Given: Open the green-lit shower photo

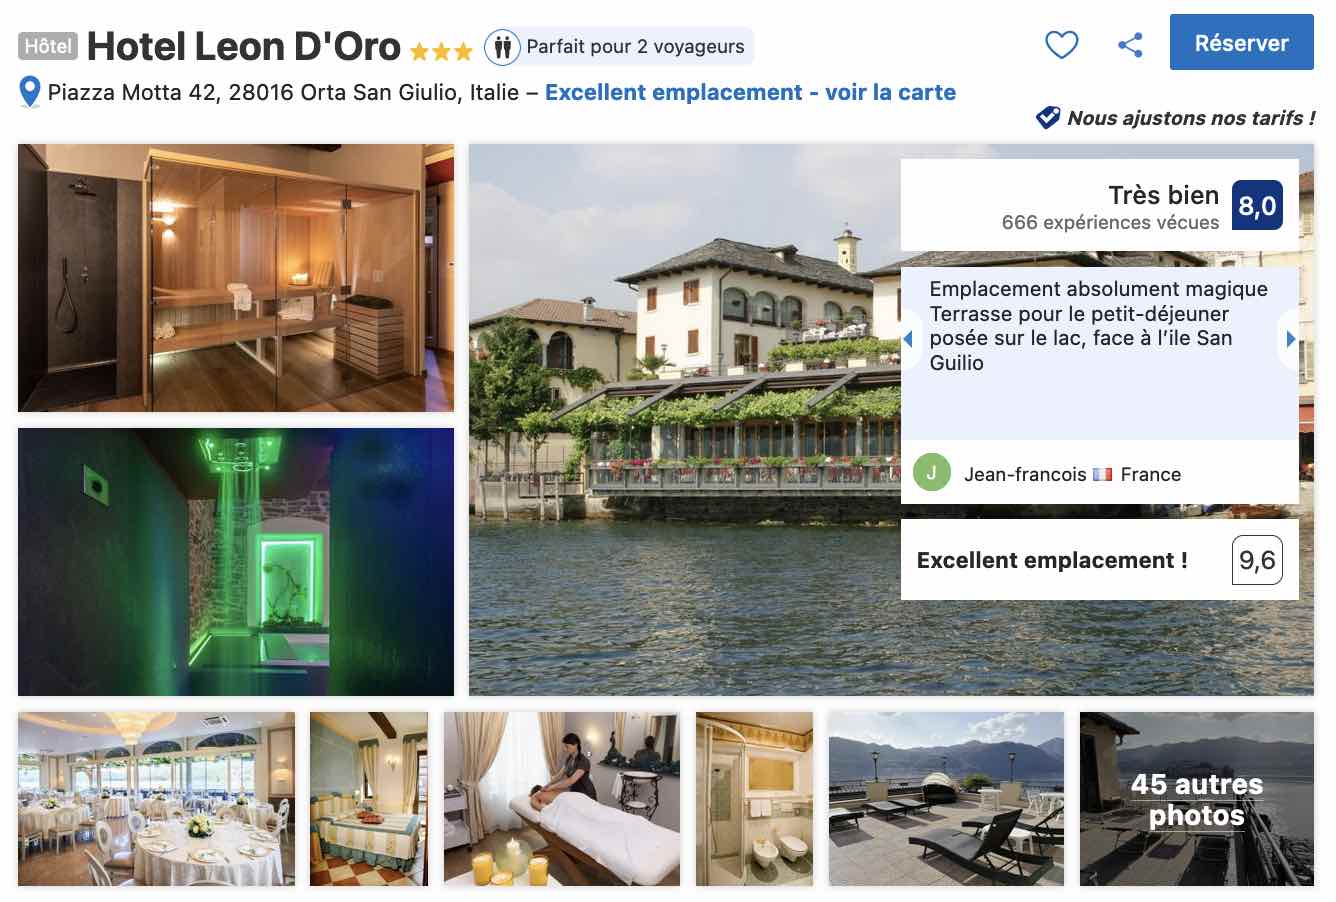Looking at the screenshot, I should (236, 562).
